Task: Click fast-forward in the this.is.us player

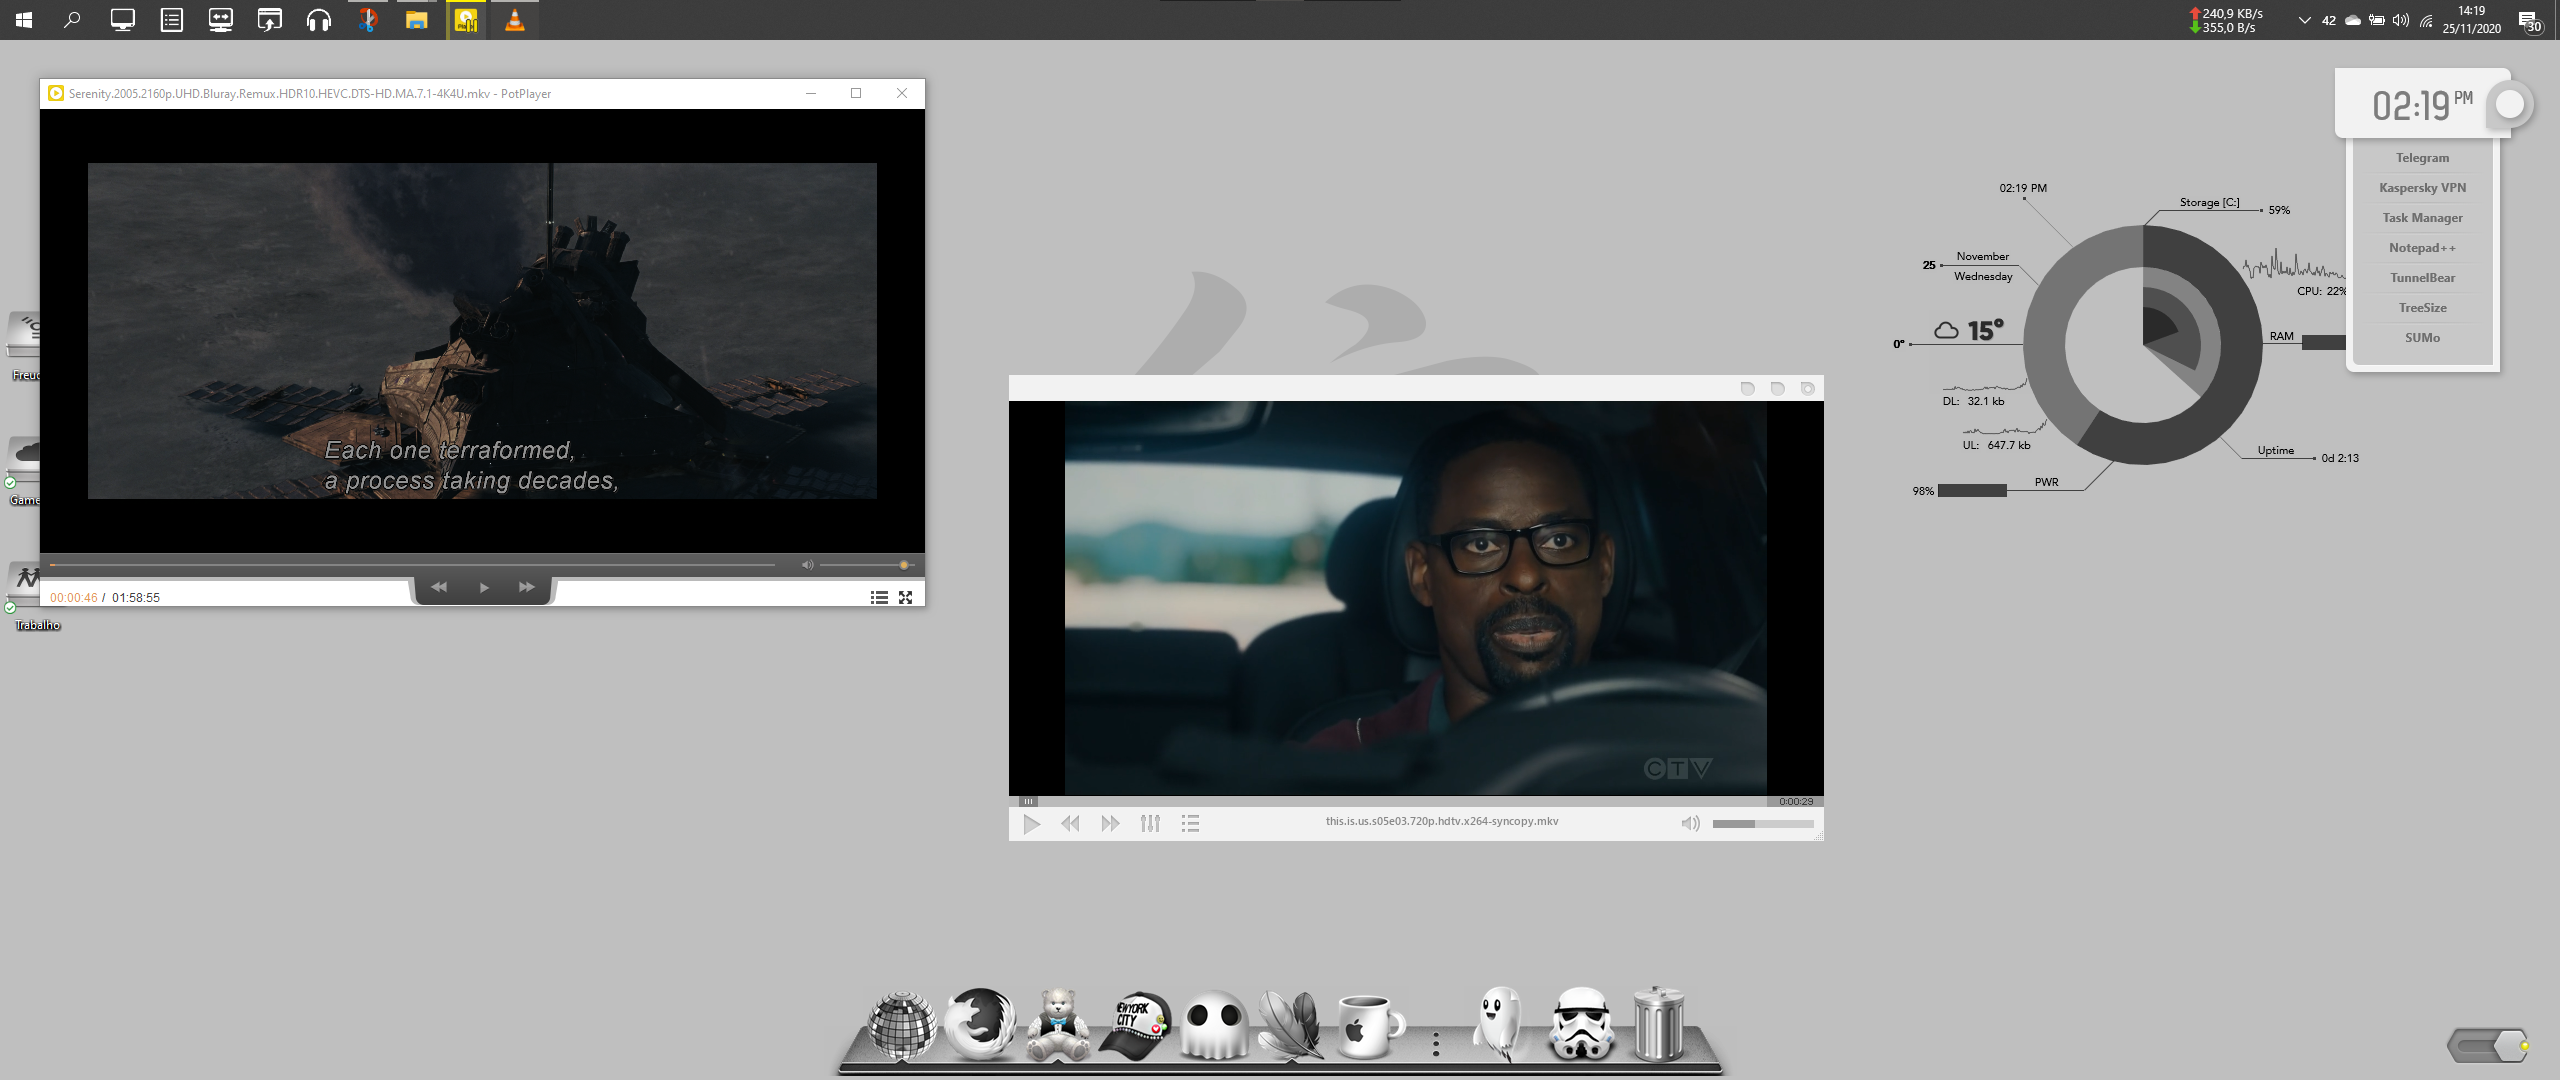Action: click(1110, 823)
